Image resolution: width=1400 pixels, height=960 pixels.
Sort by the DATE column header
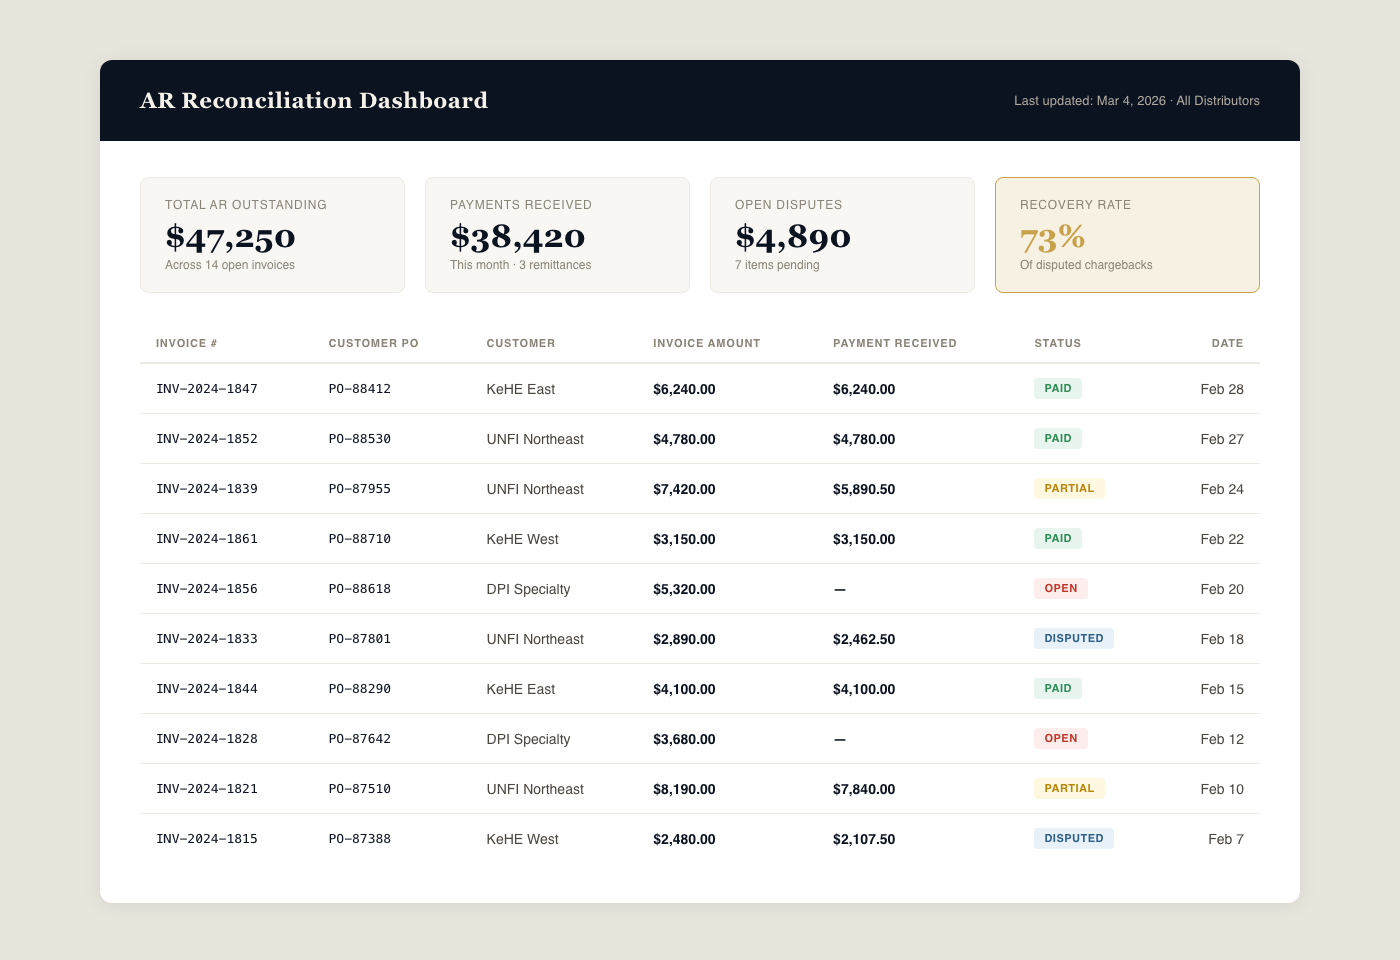(x=1228, y=343)
